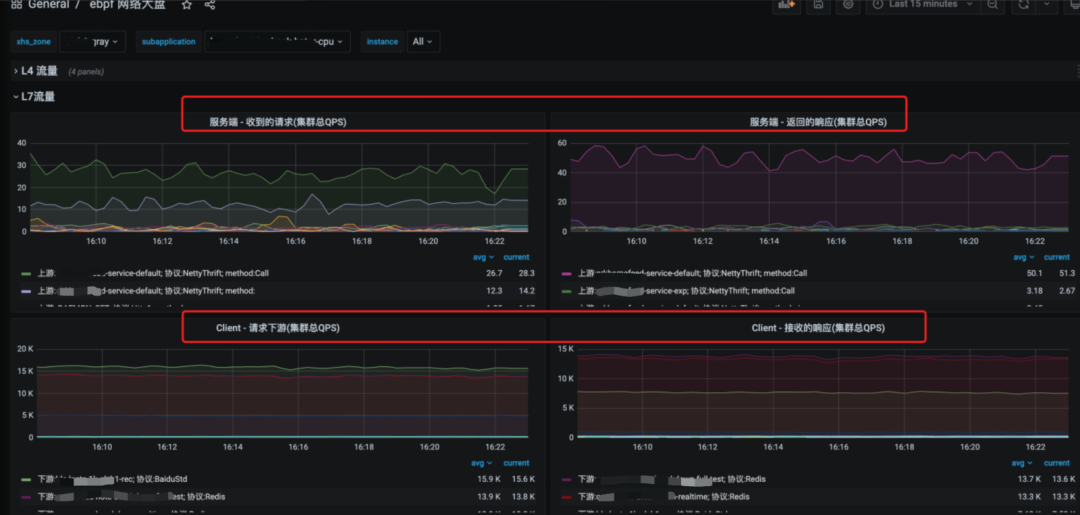The image size is (1080, 515).
Task: Click the save dashboard icon
Action: [x=818, y=5]
